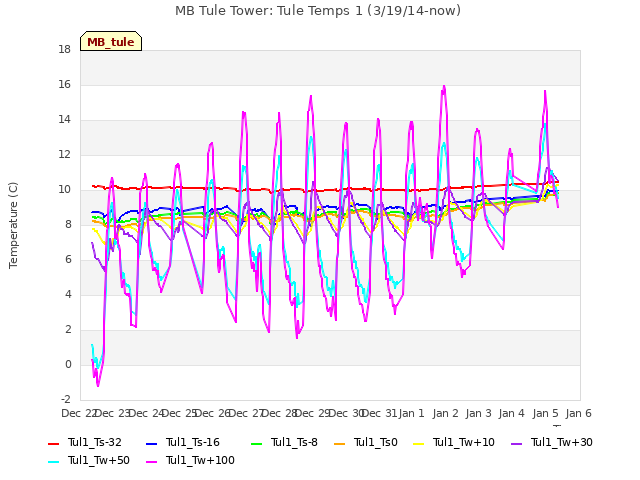Click the y-axis value 18

click(x=64, y=49)
